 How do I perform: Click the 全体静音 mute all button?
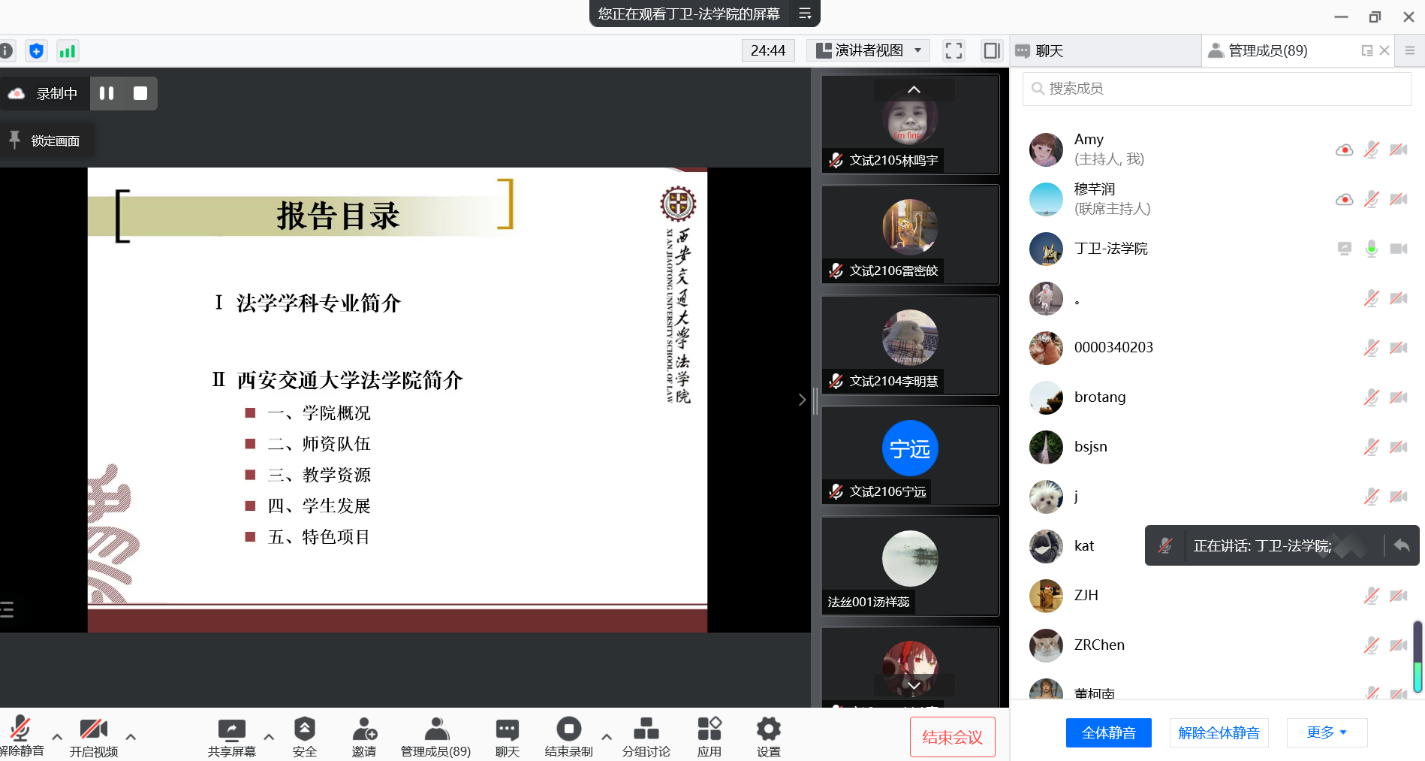coord(1108,733)
